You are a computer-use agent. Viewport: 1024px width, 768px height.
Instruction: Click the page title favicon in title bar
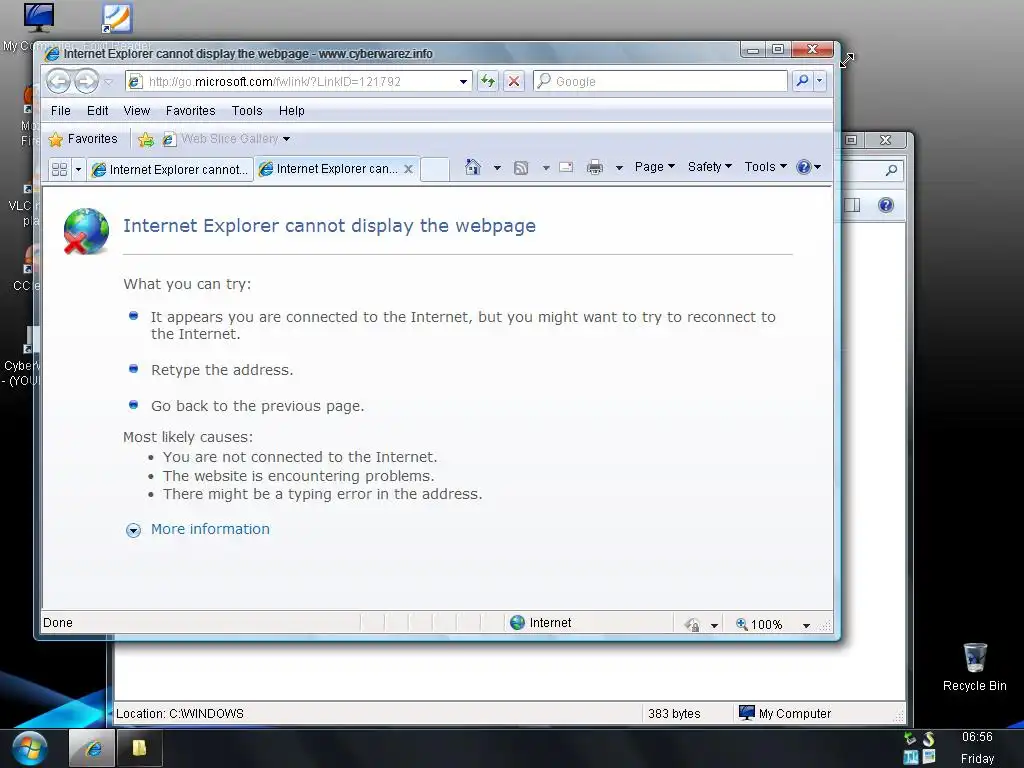point(52,54)
